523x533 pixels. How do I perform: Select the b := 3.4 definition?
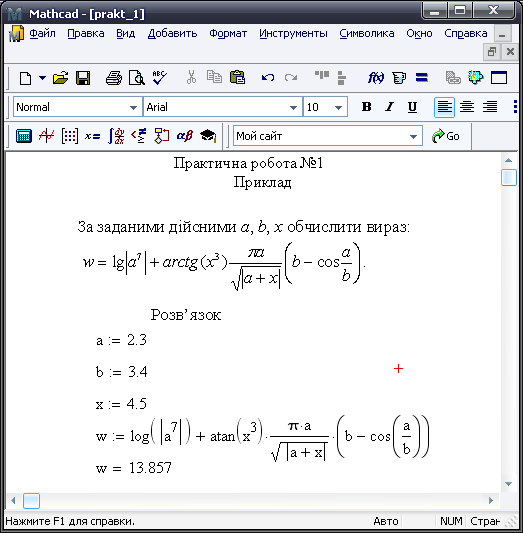122,372
